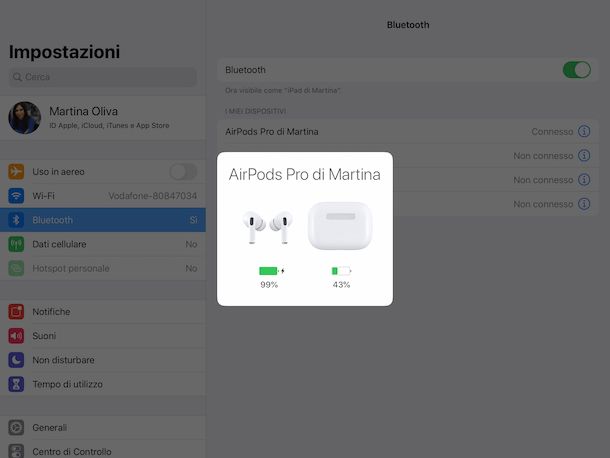Open the Notifiche icon

(16, 312)
